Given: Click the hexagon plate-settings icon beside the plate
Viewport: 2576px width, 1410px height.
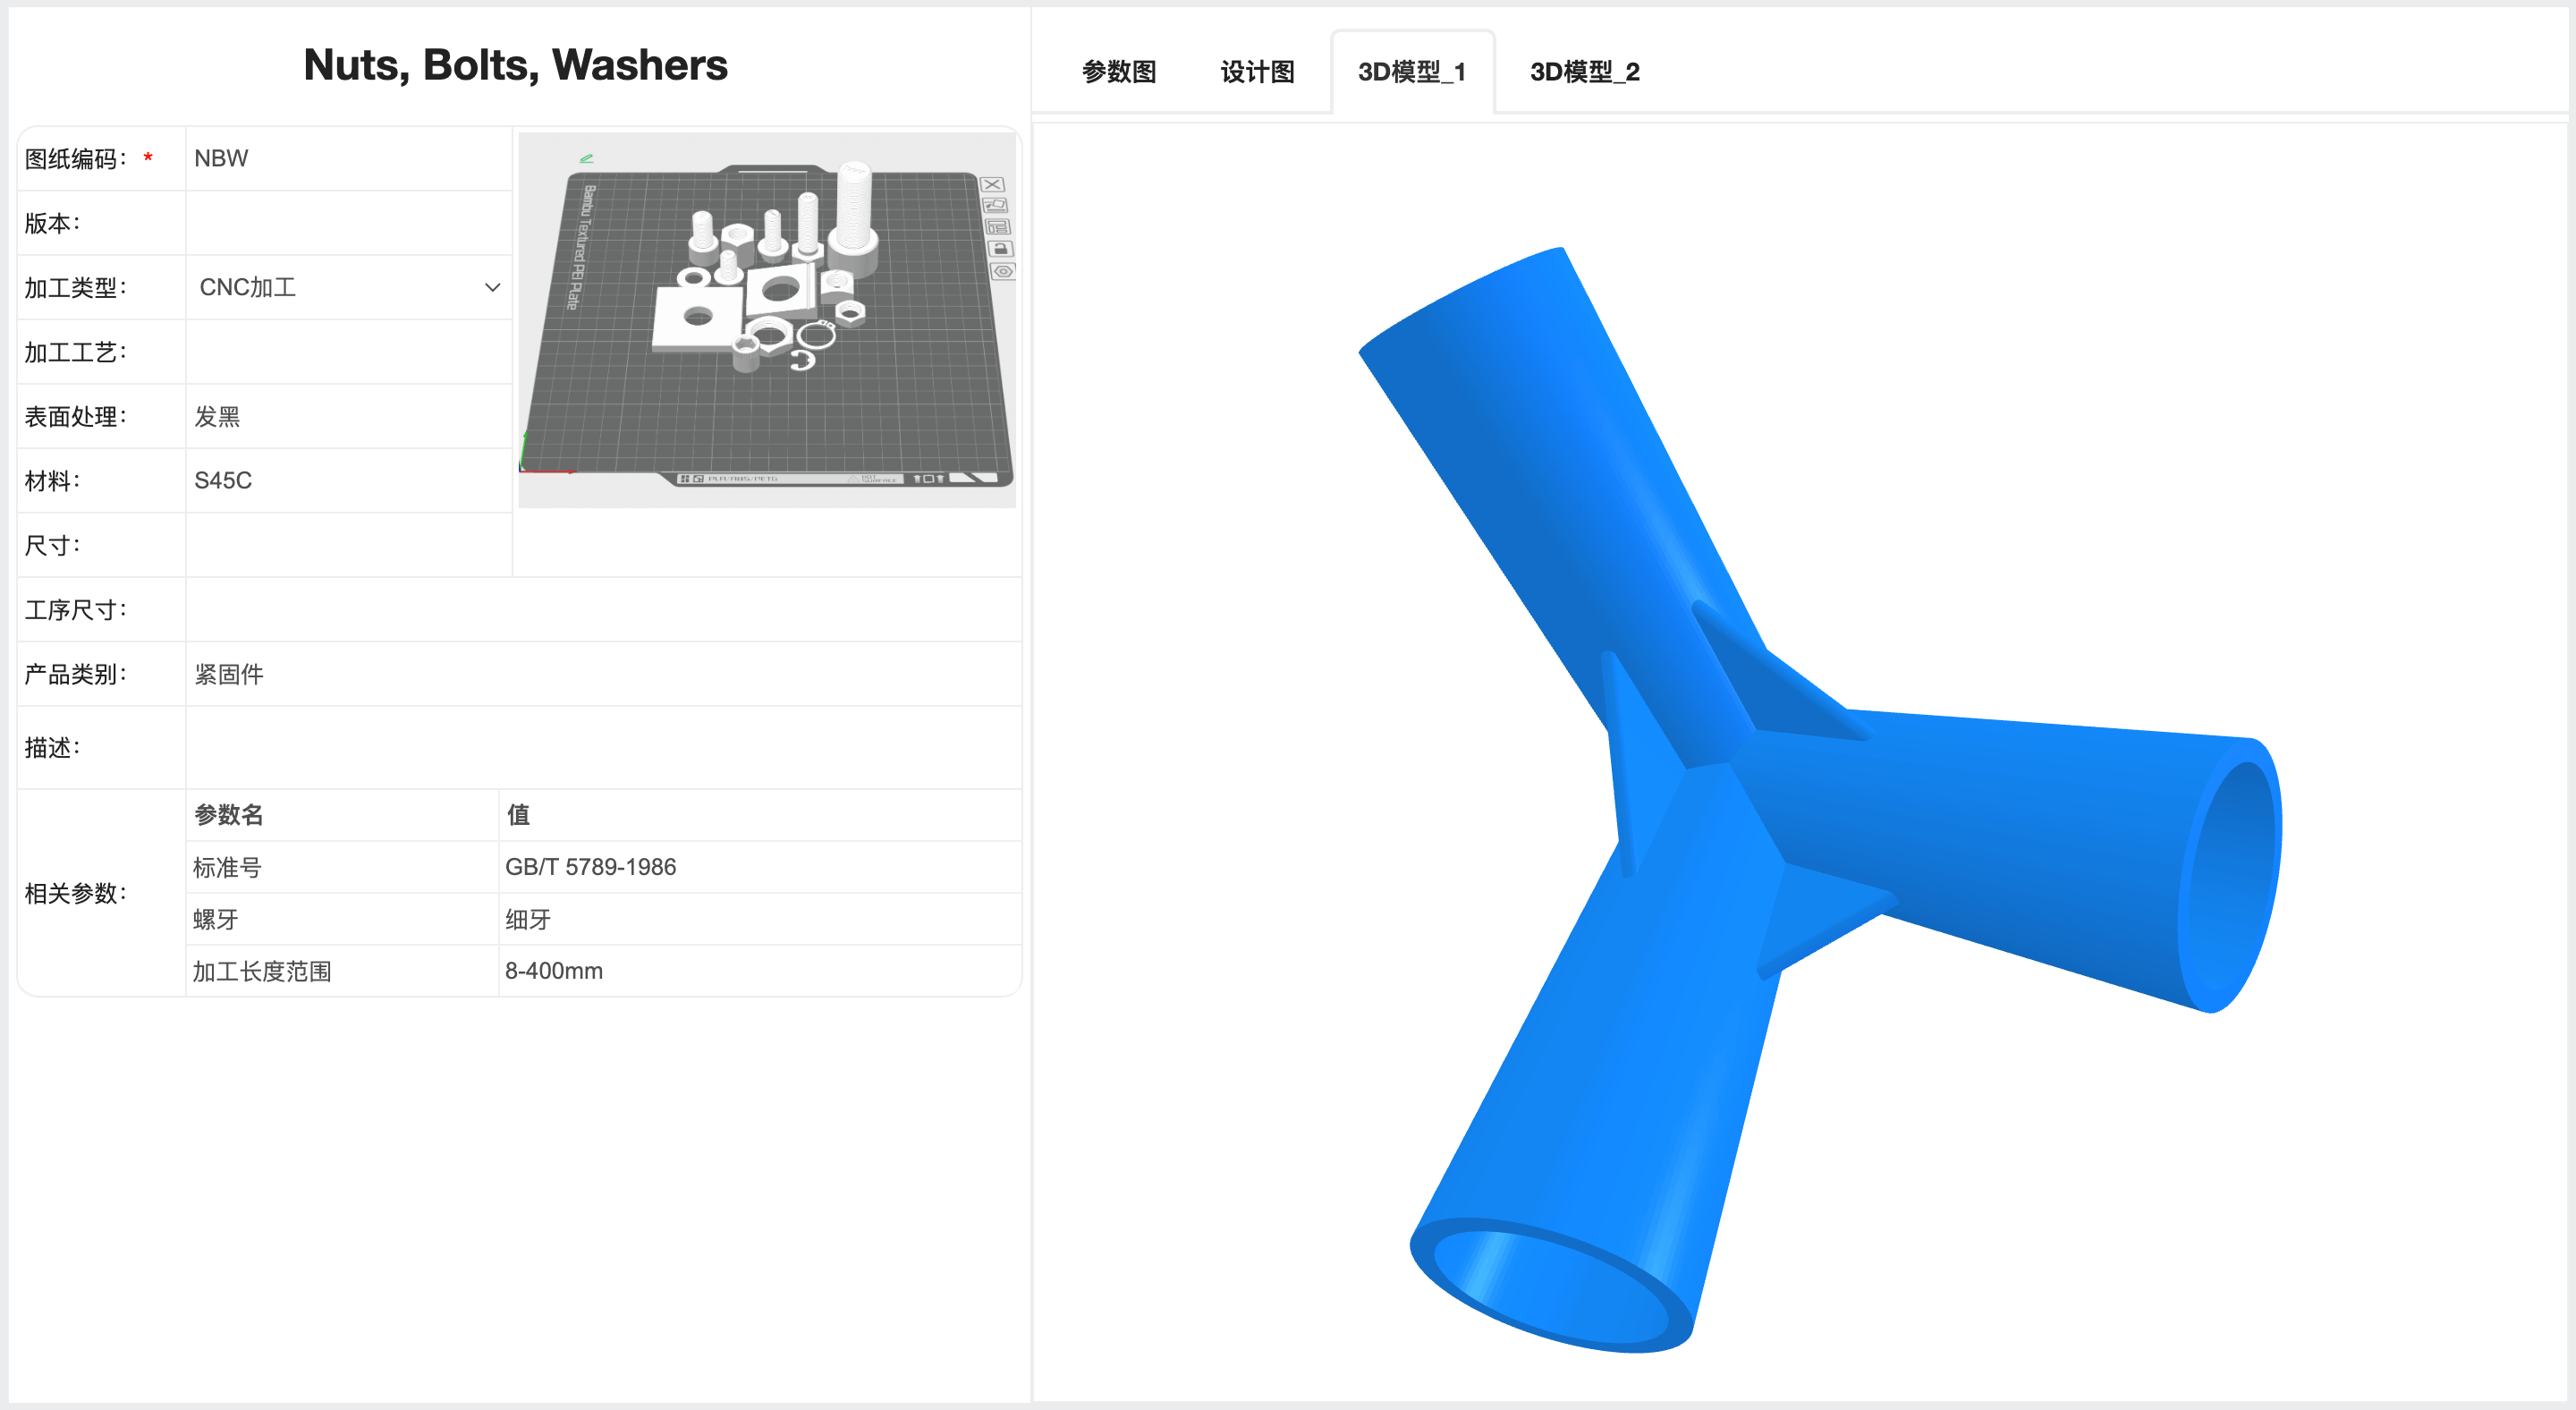Looking at the screenshot, I should [1003, 271].
